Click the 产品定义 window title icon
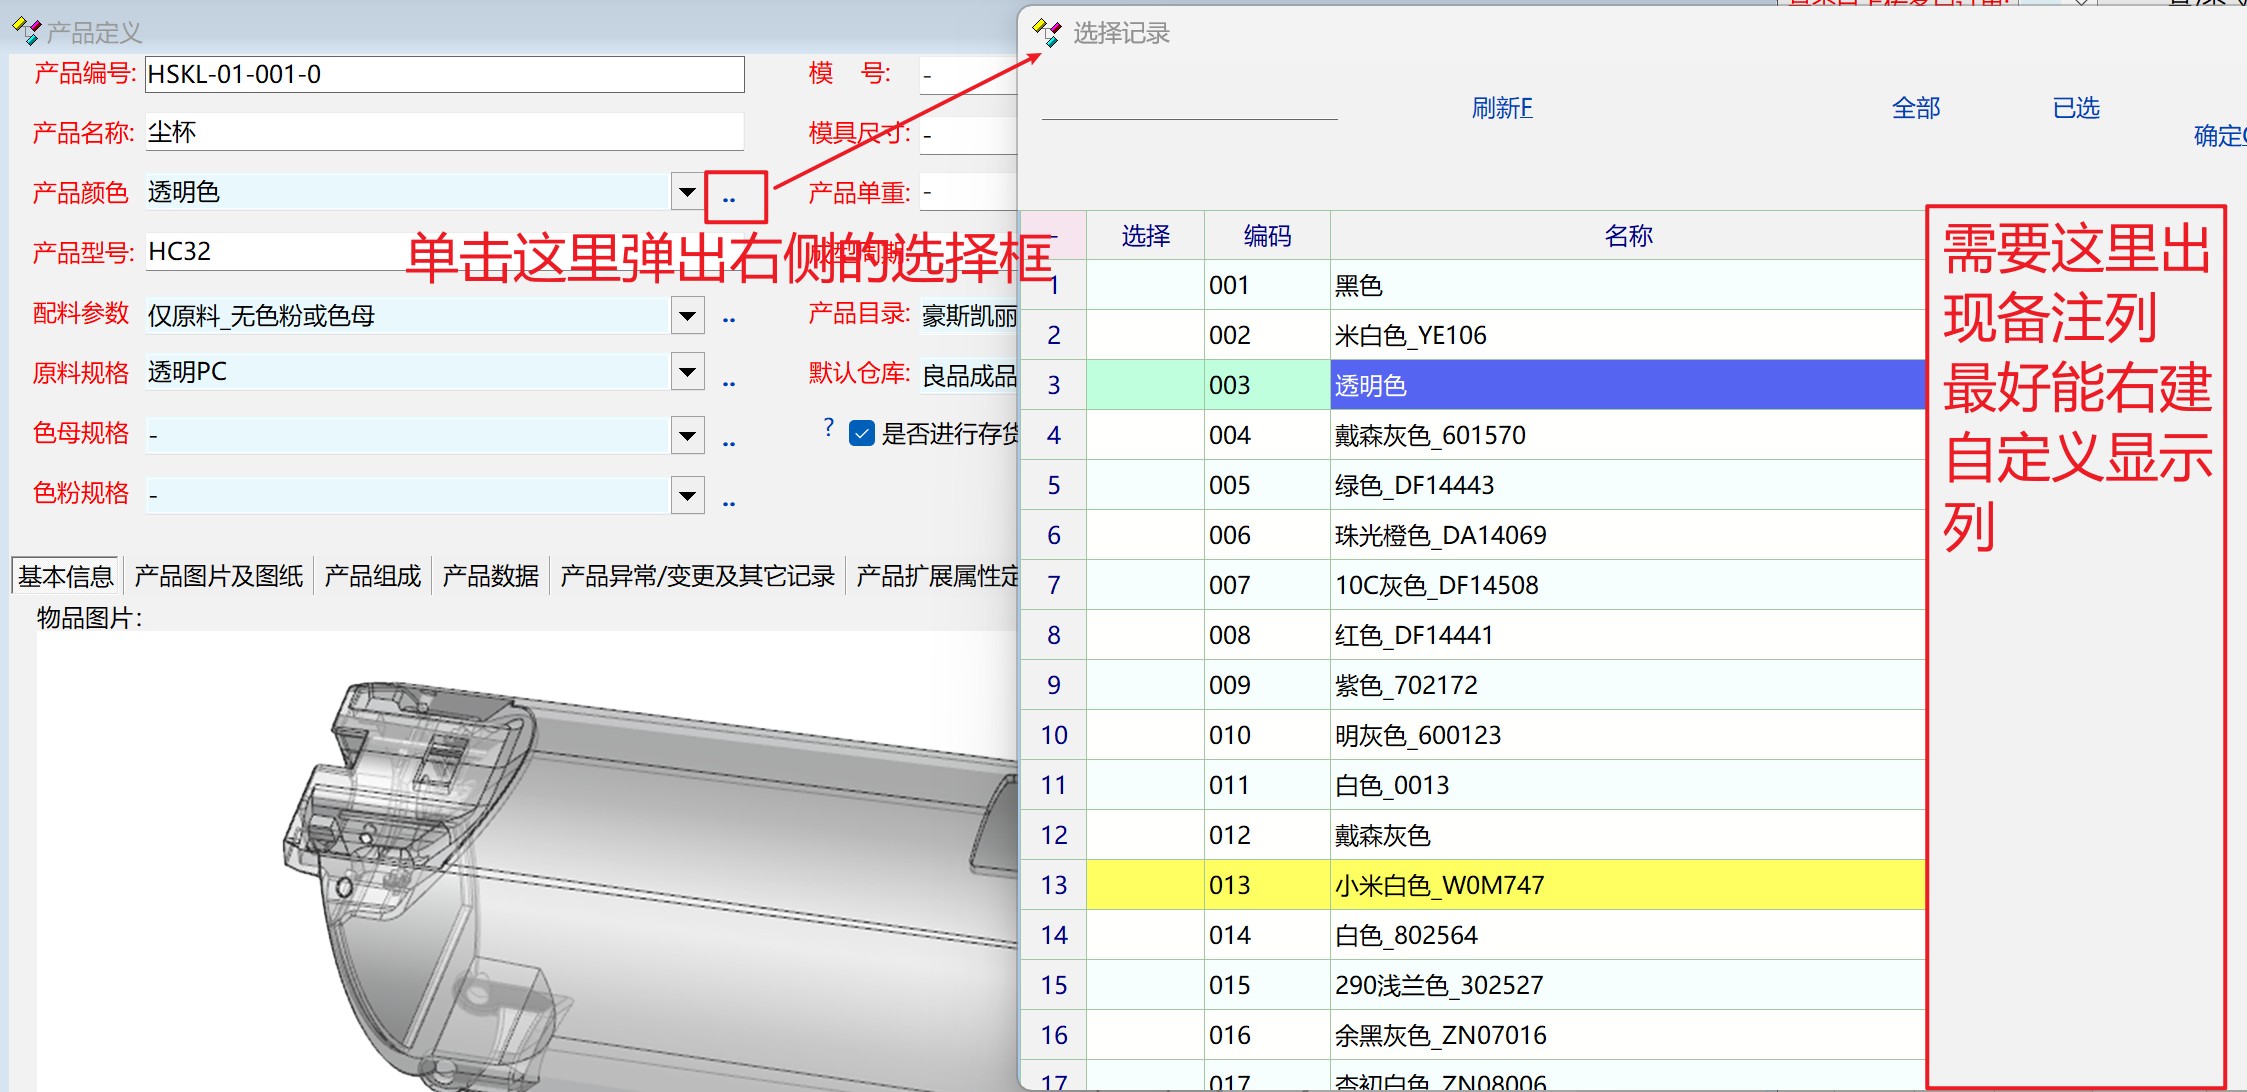This screenshot has width=2247, height=1092. click(x=27, y=32)
